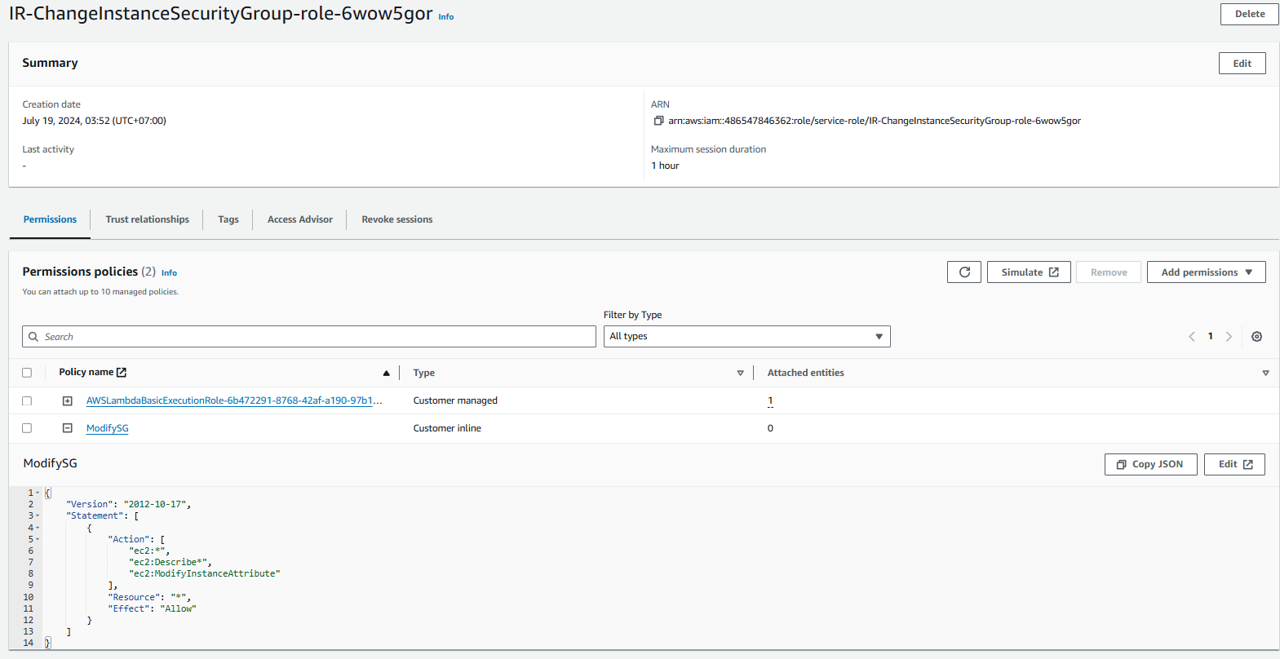Copy the role ARN with copy icon
The image size is (1280, 659).
tap(658, 121)
